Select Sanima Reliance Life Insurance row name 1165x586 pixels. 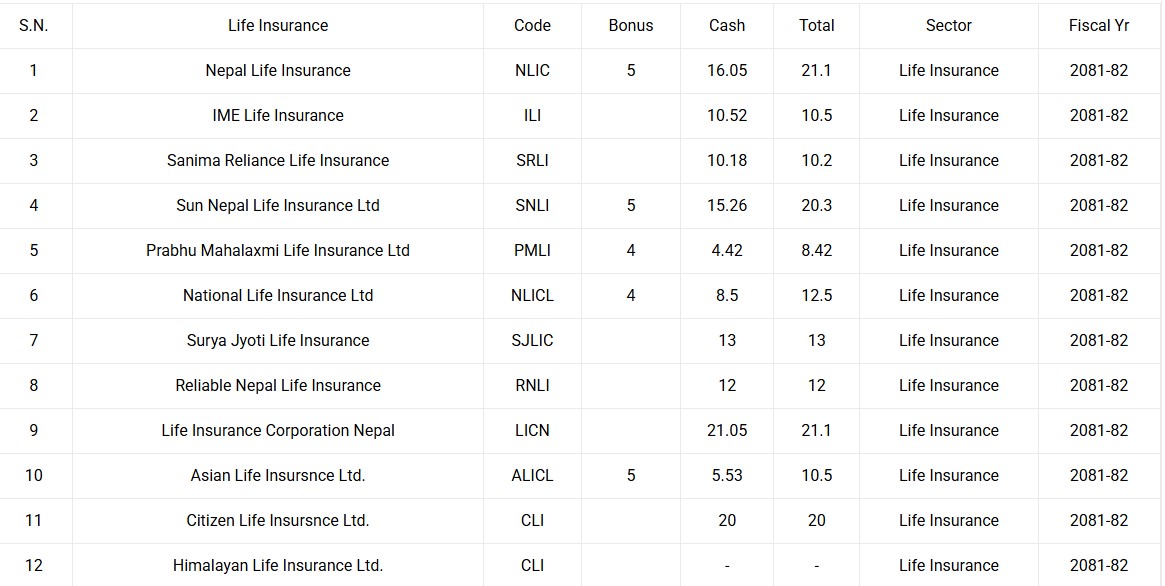tap(278, 160)
